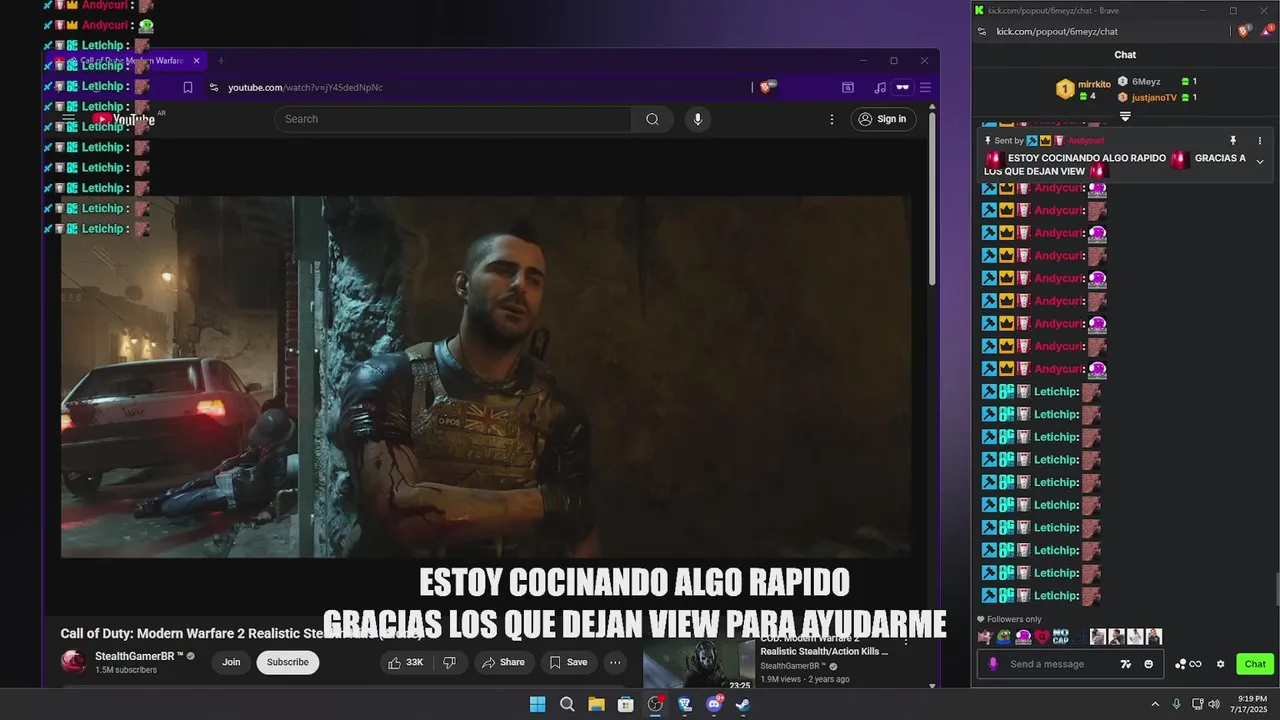Click mirrkito in gift leaderboard
Image resolution: width=1280 pixels, height=720 pixels.
1095,84
